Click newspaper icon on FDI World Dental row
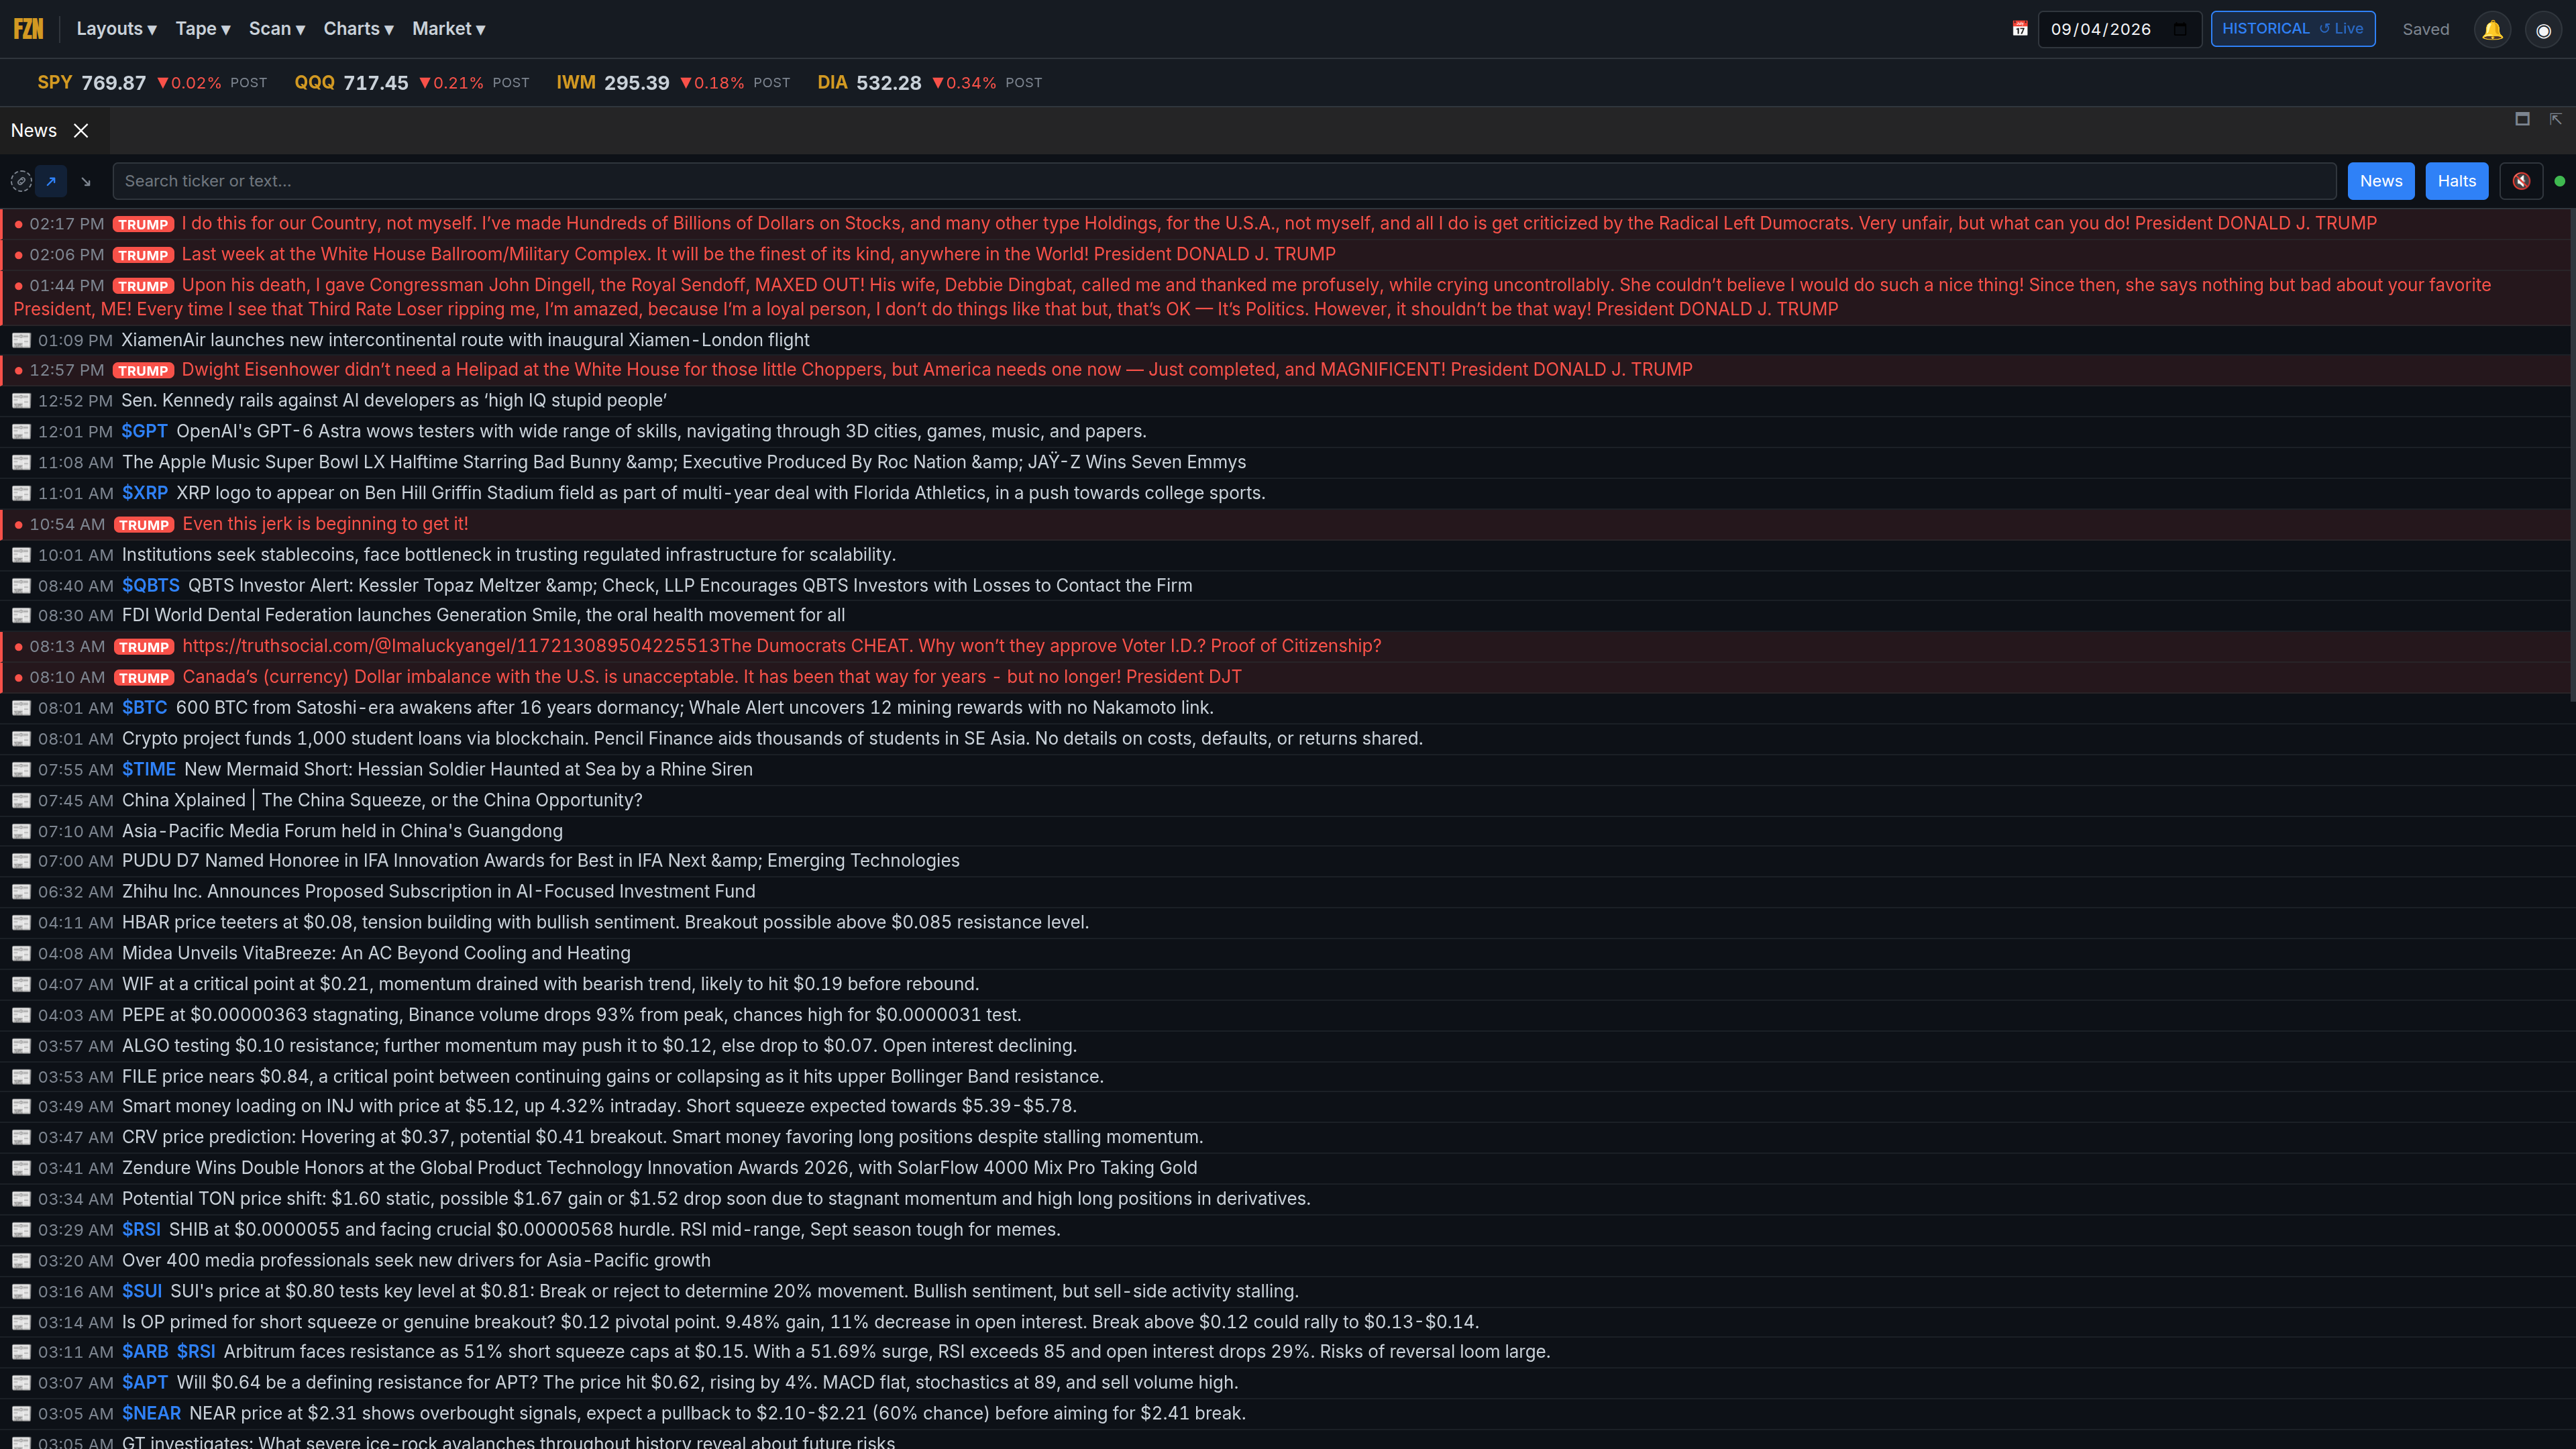Image resolution: width=2576 pixels, height=1449 pixels. 21,616
